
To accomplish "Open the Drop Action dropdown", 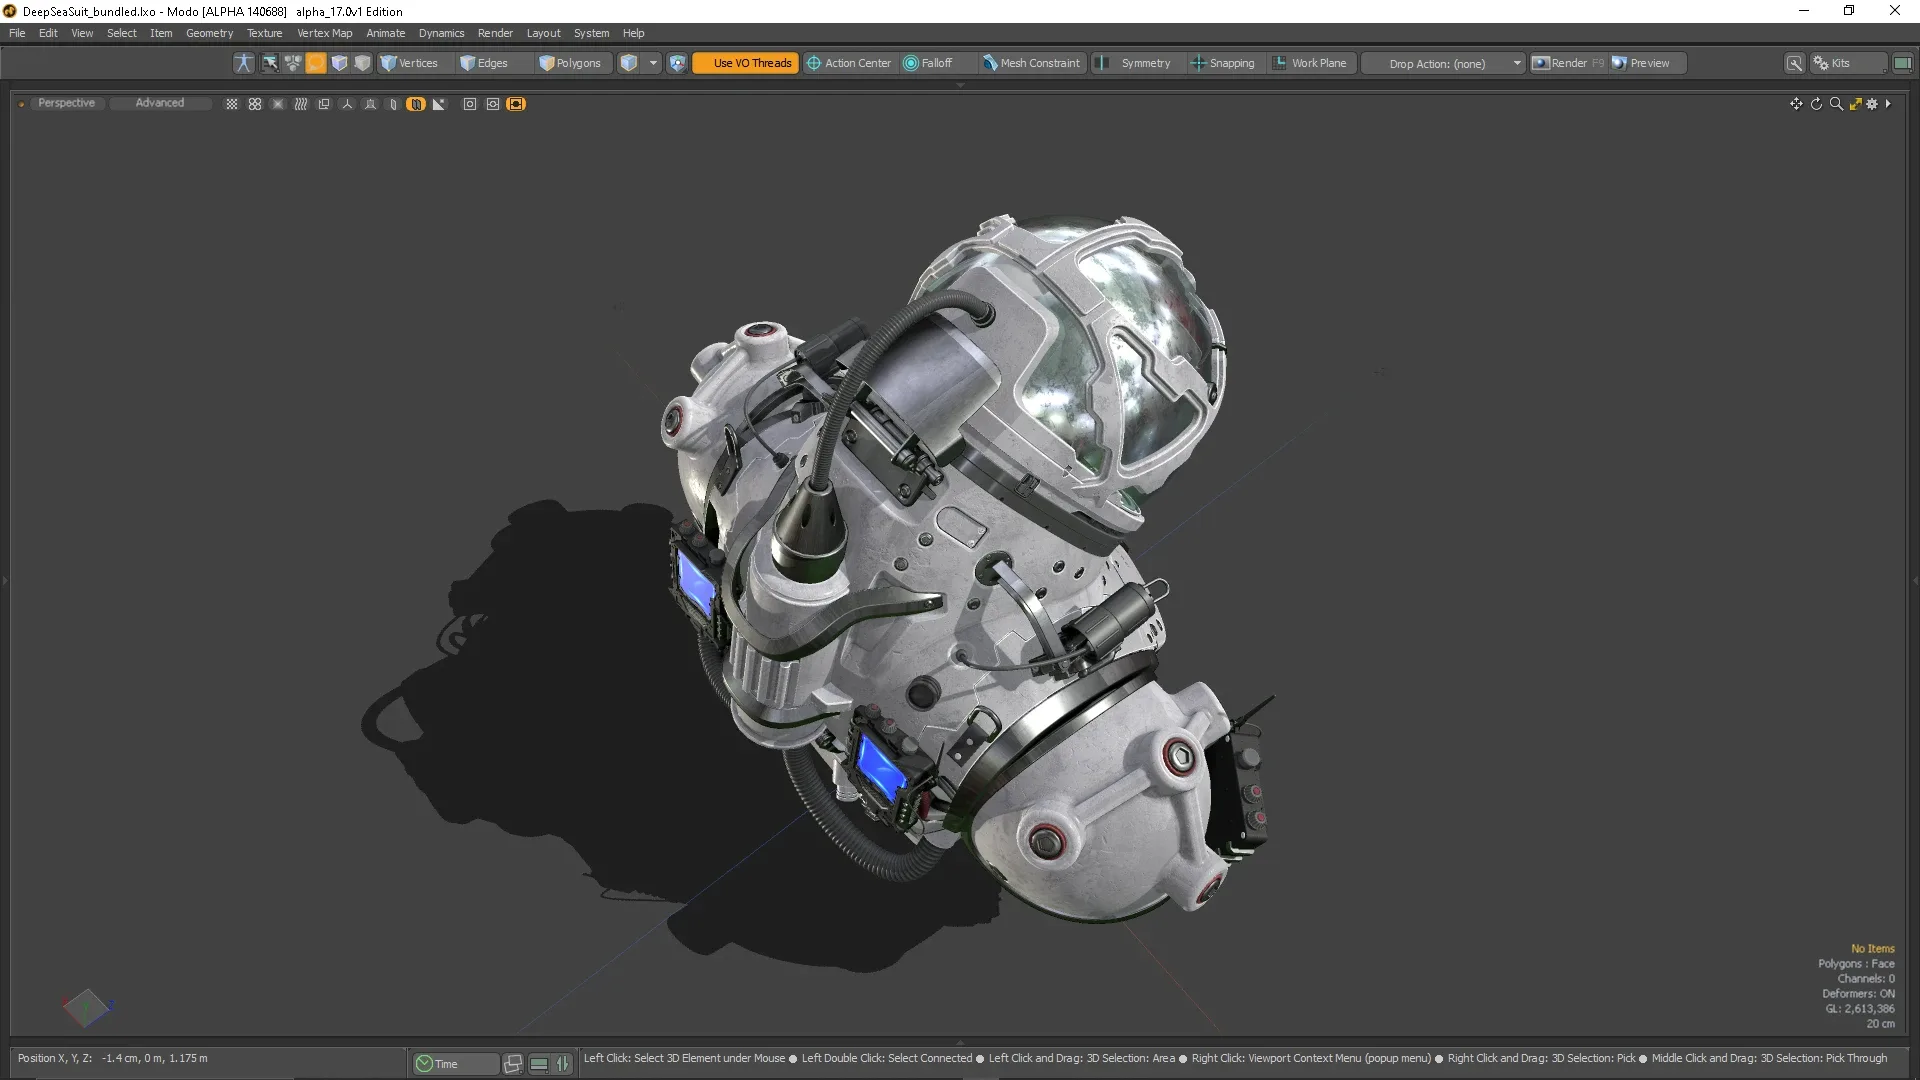I will [x=1445, y=63].
